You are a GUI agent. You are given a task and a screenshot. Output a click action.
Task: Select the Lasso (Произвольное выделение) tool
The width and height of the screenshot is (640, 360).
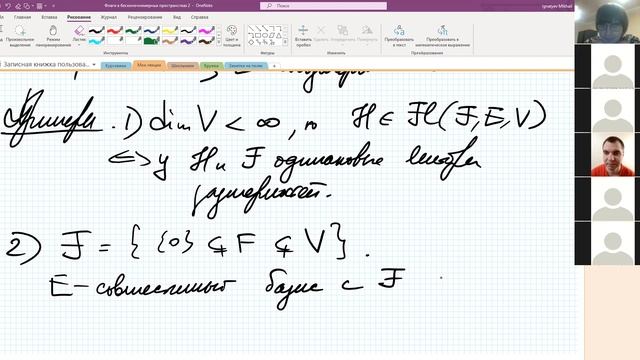point(20,36)
